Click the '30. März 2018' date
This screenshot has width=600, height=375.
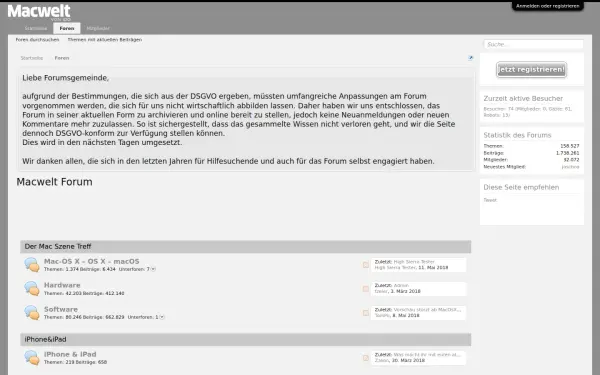click(407, 360)
